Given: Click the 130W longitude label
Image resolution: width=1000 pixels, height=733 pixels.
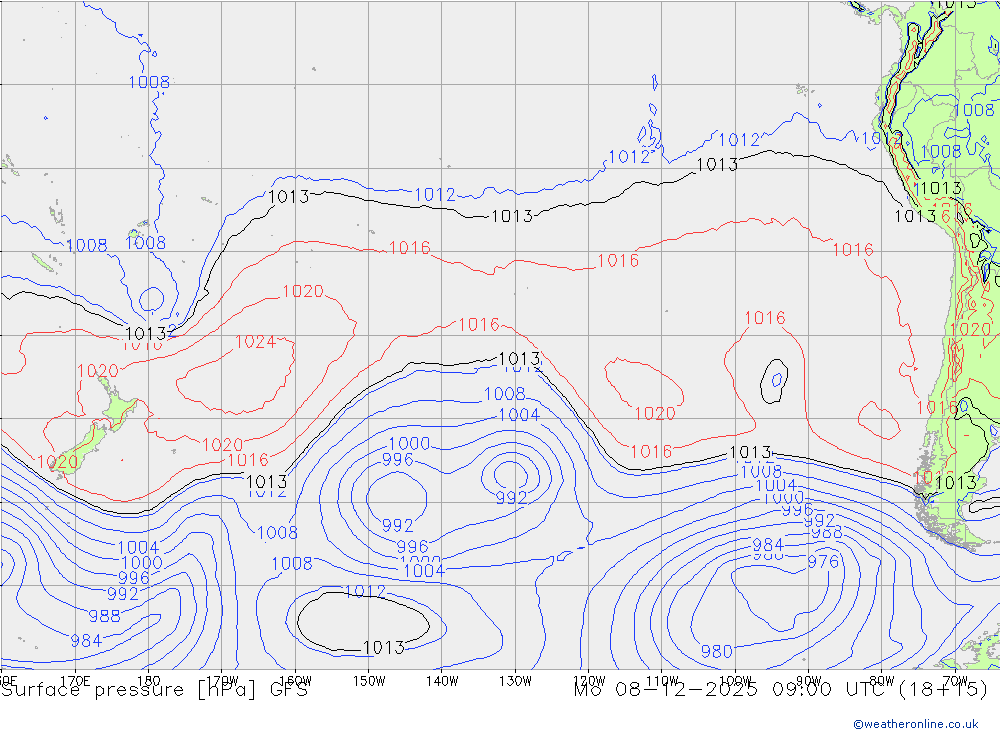Looking at the screenshot, I should tap(515, 681).
